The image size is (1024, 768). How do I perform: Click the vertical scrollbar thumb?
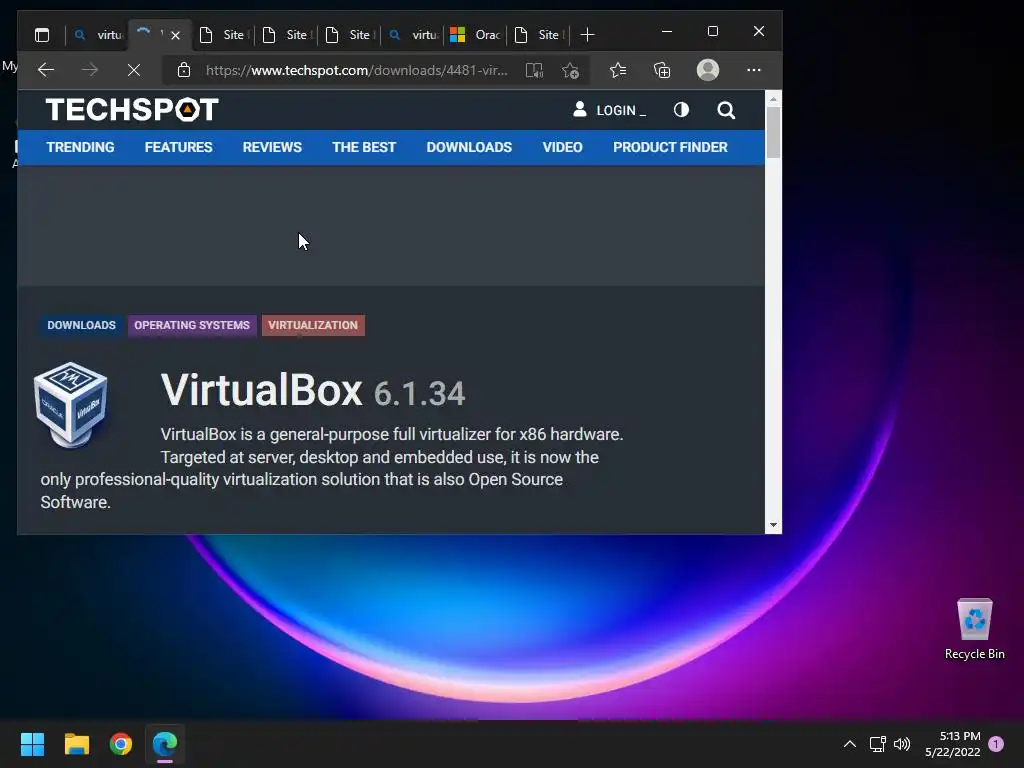773,133
